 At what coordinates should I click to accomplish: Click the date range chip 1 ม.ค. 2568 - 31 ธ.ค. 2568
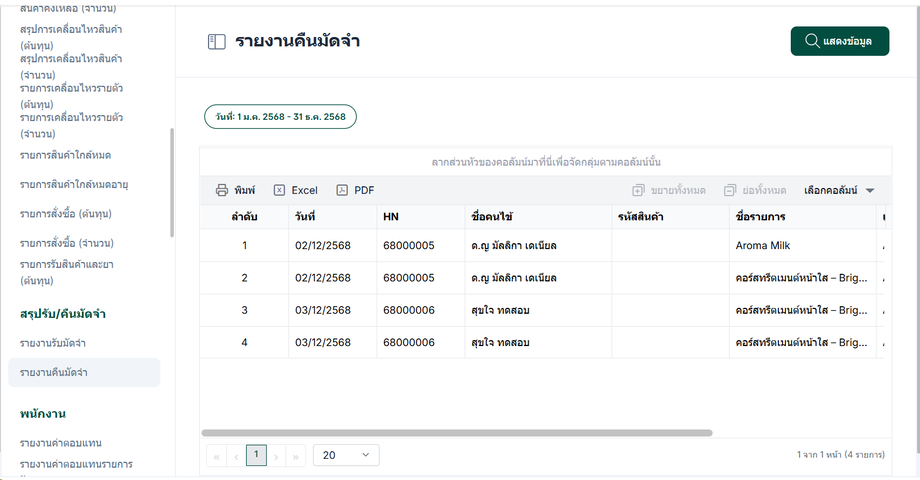pos(280,116)
